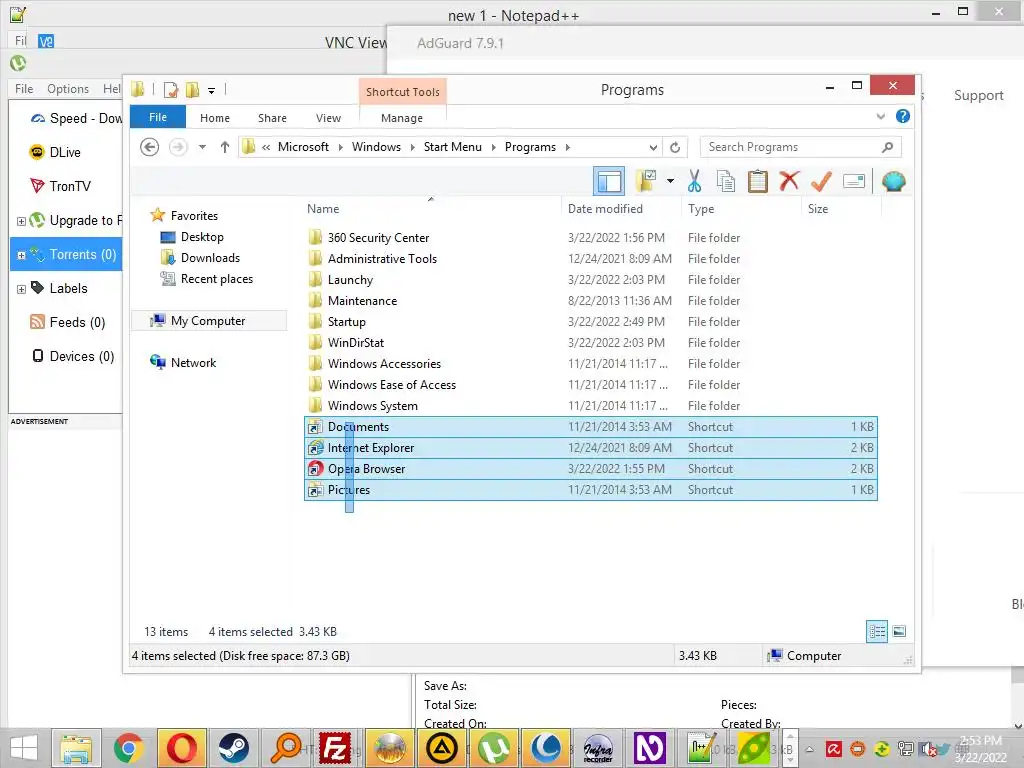The height and width of the screenshot is (768, 1024).
Task: Switch to the View ribbon tab
Action: 328,118
